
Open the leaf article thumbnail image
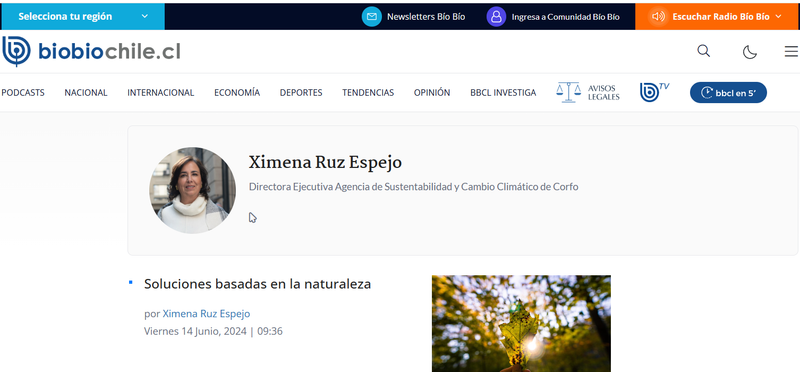(521, 324)
